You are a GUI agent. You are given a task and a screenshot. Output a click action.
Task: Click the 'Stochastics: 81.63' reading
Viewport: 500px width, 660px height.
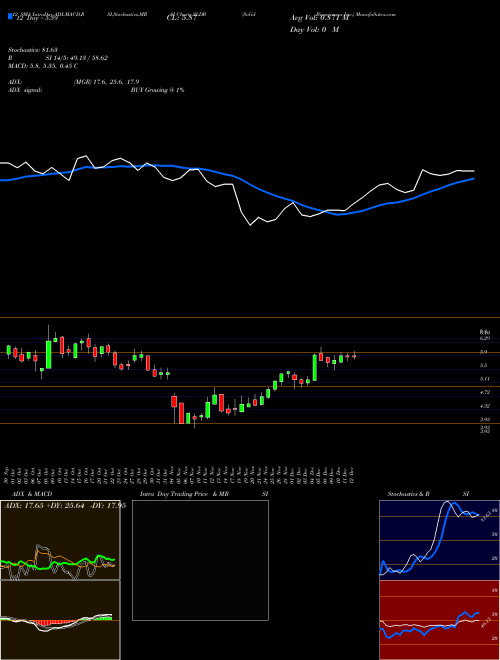(32, 51)
